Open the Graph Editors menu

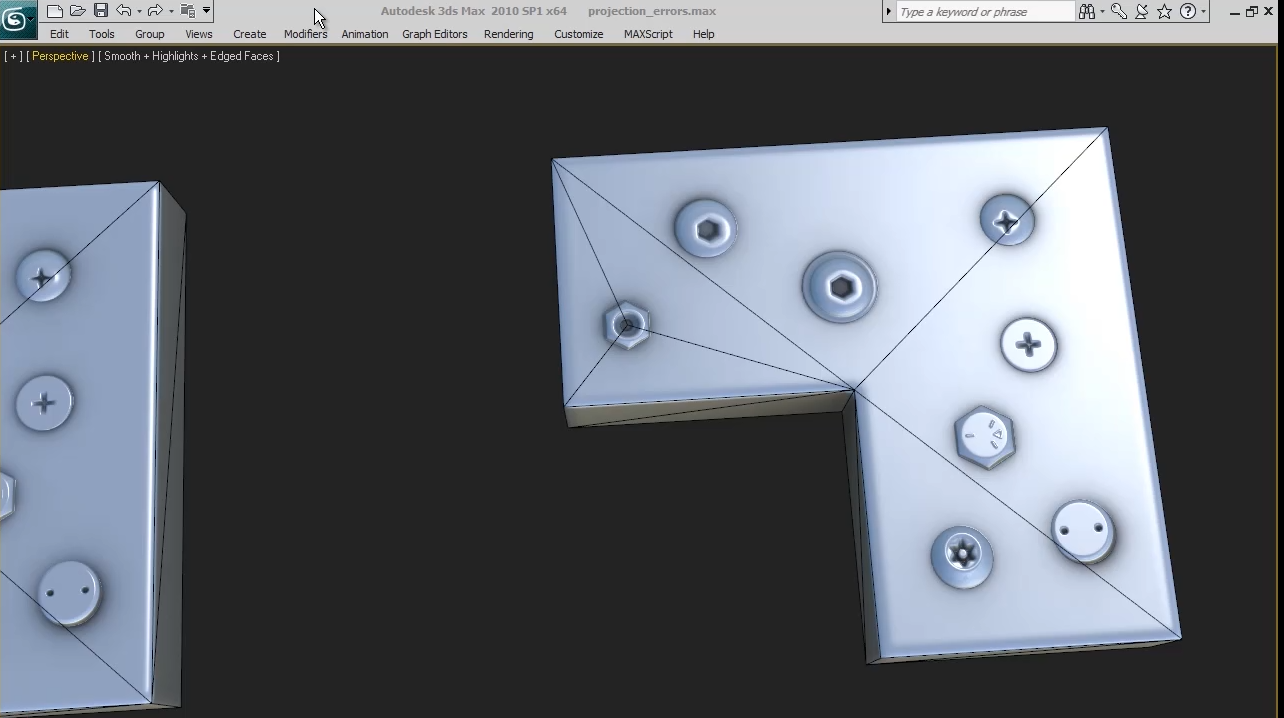435,34
